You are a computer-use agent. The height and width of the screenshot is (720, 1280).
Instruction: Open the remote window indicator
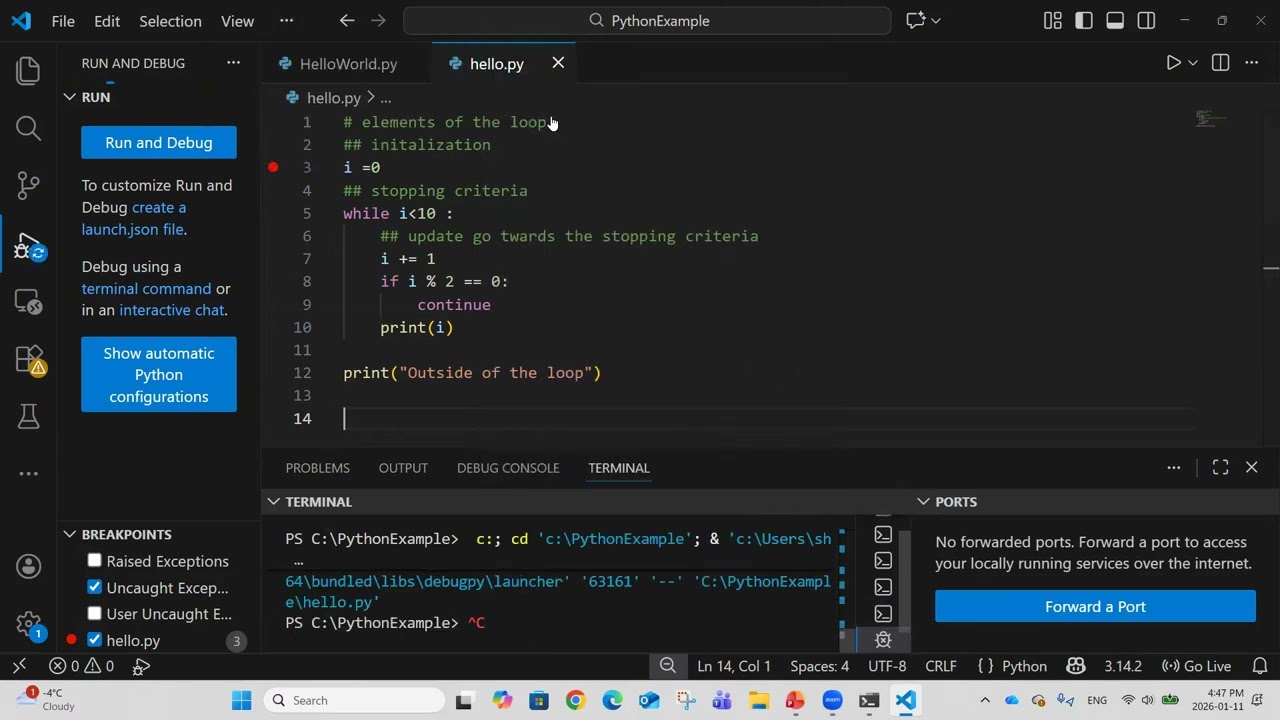pyautogui.click(x=19, y=666)
